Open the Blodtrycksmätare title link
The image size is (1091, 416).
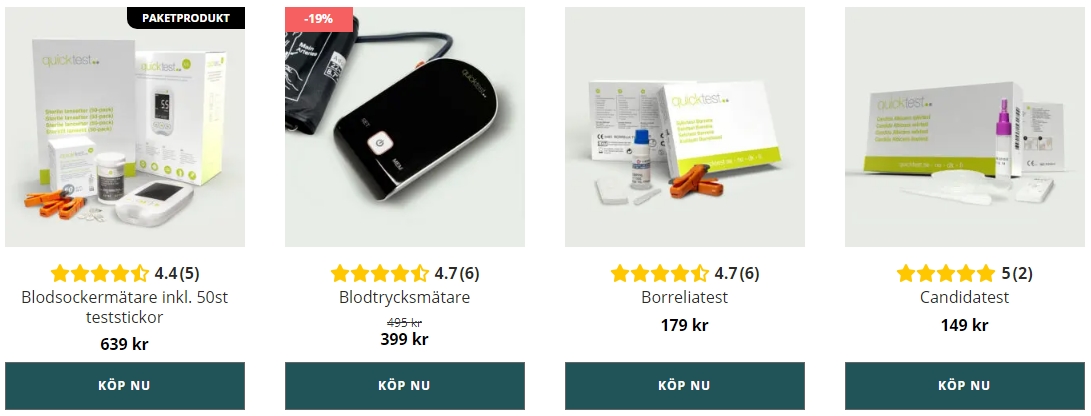405,298
